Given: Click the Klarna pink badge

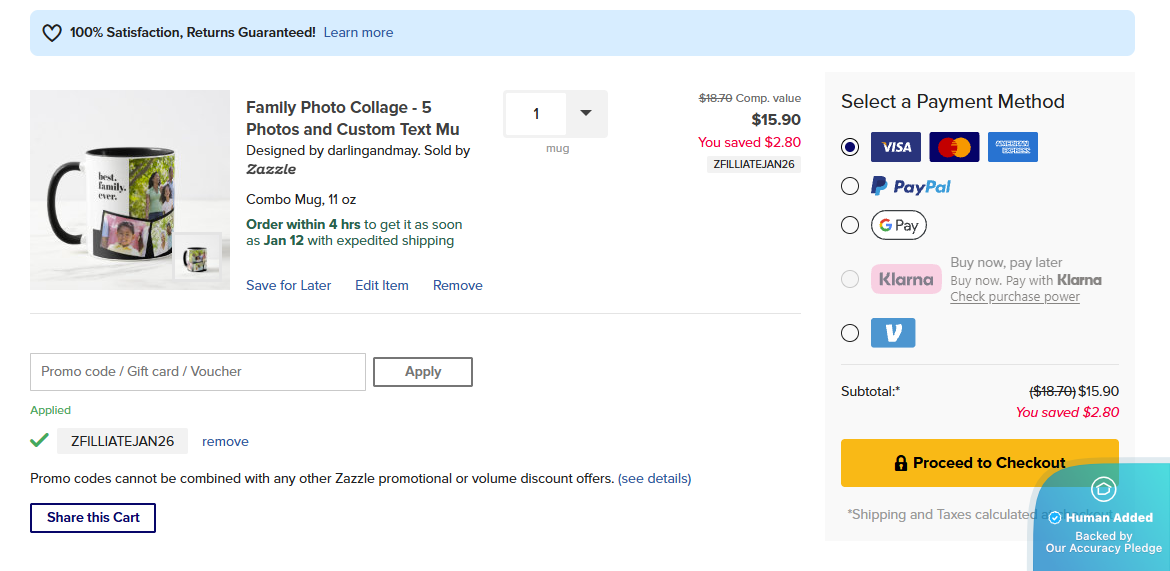Looking at the screenshot, I should [906, 279].
